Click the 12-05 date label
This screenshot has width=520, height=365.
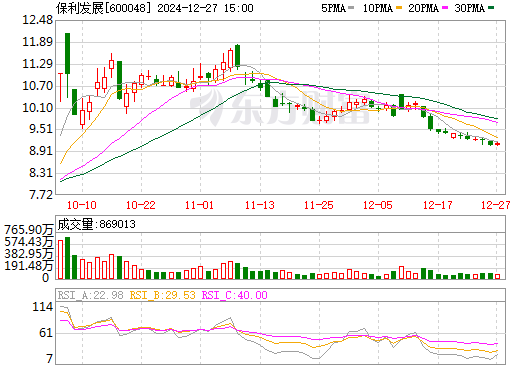click(x=378, y=205)
